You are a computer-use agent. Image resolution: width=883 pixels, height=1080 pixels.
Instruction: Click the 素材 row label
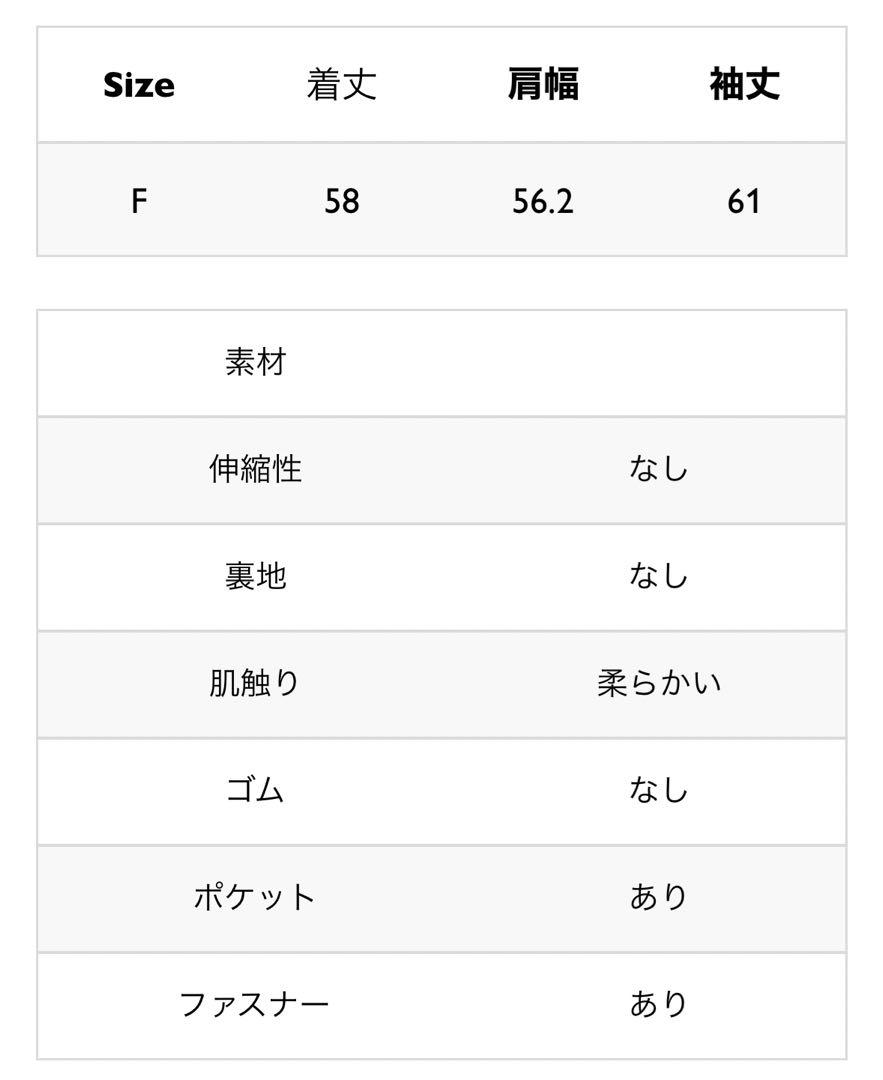(x=256, y=362)
